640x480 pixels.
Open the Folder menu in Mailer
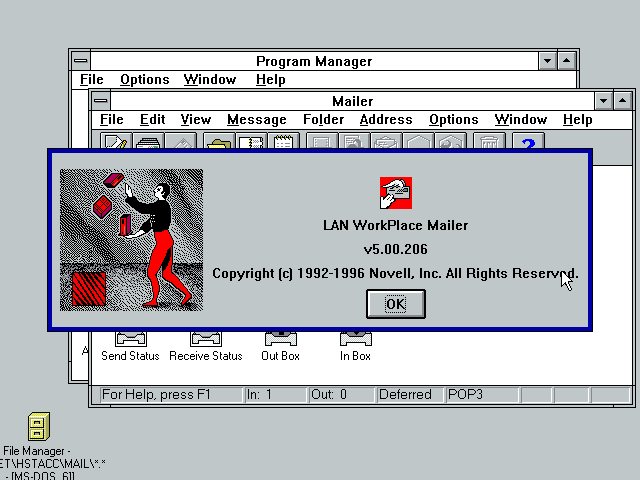[x=323, y=120]
